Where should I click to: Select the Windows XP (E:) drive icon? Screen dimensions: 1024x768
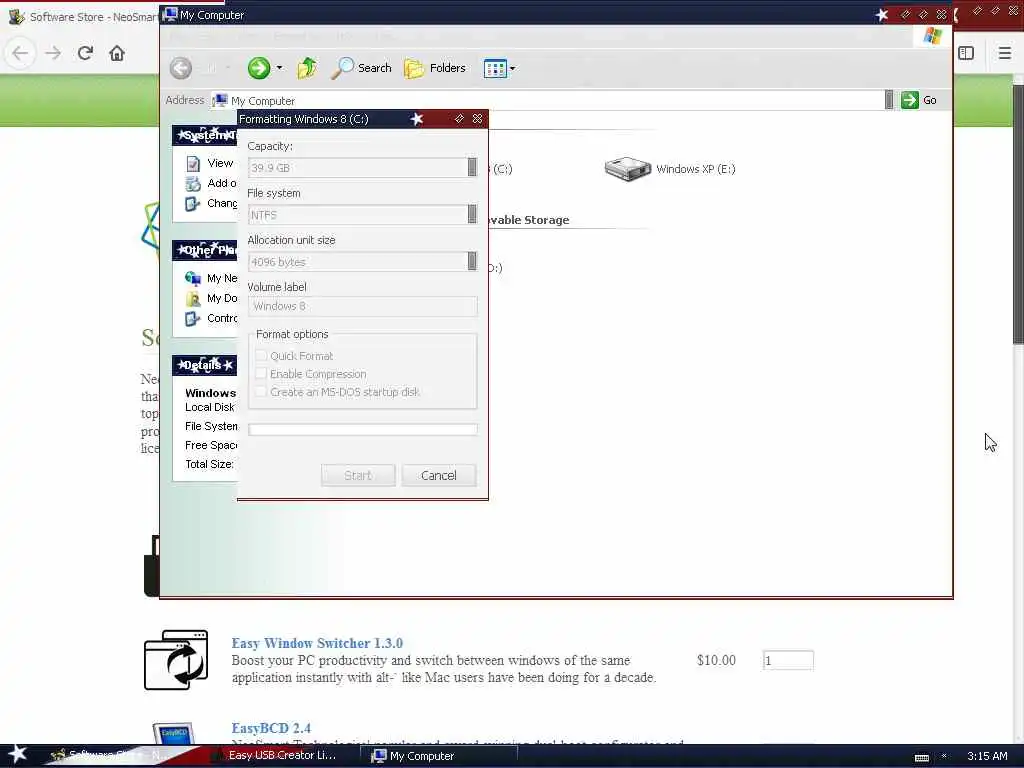point(628,169)
